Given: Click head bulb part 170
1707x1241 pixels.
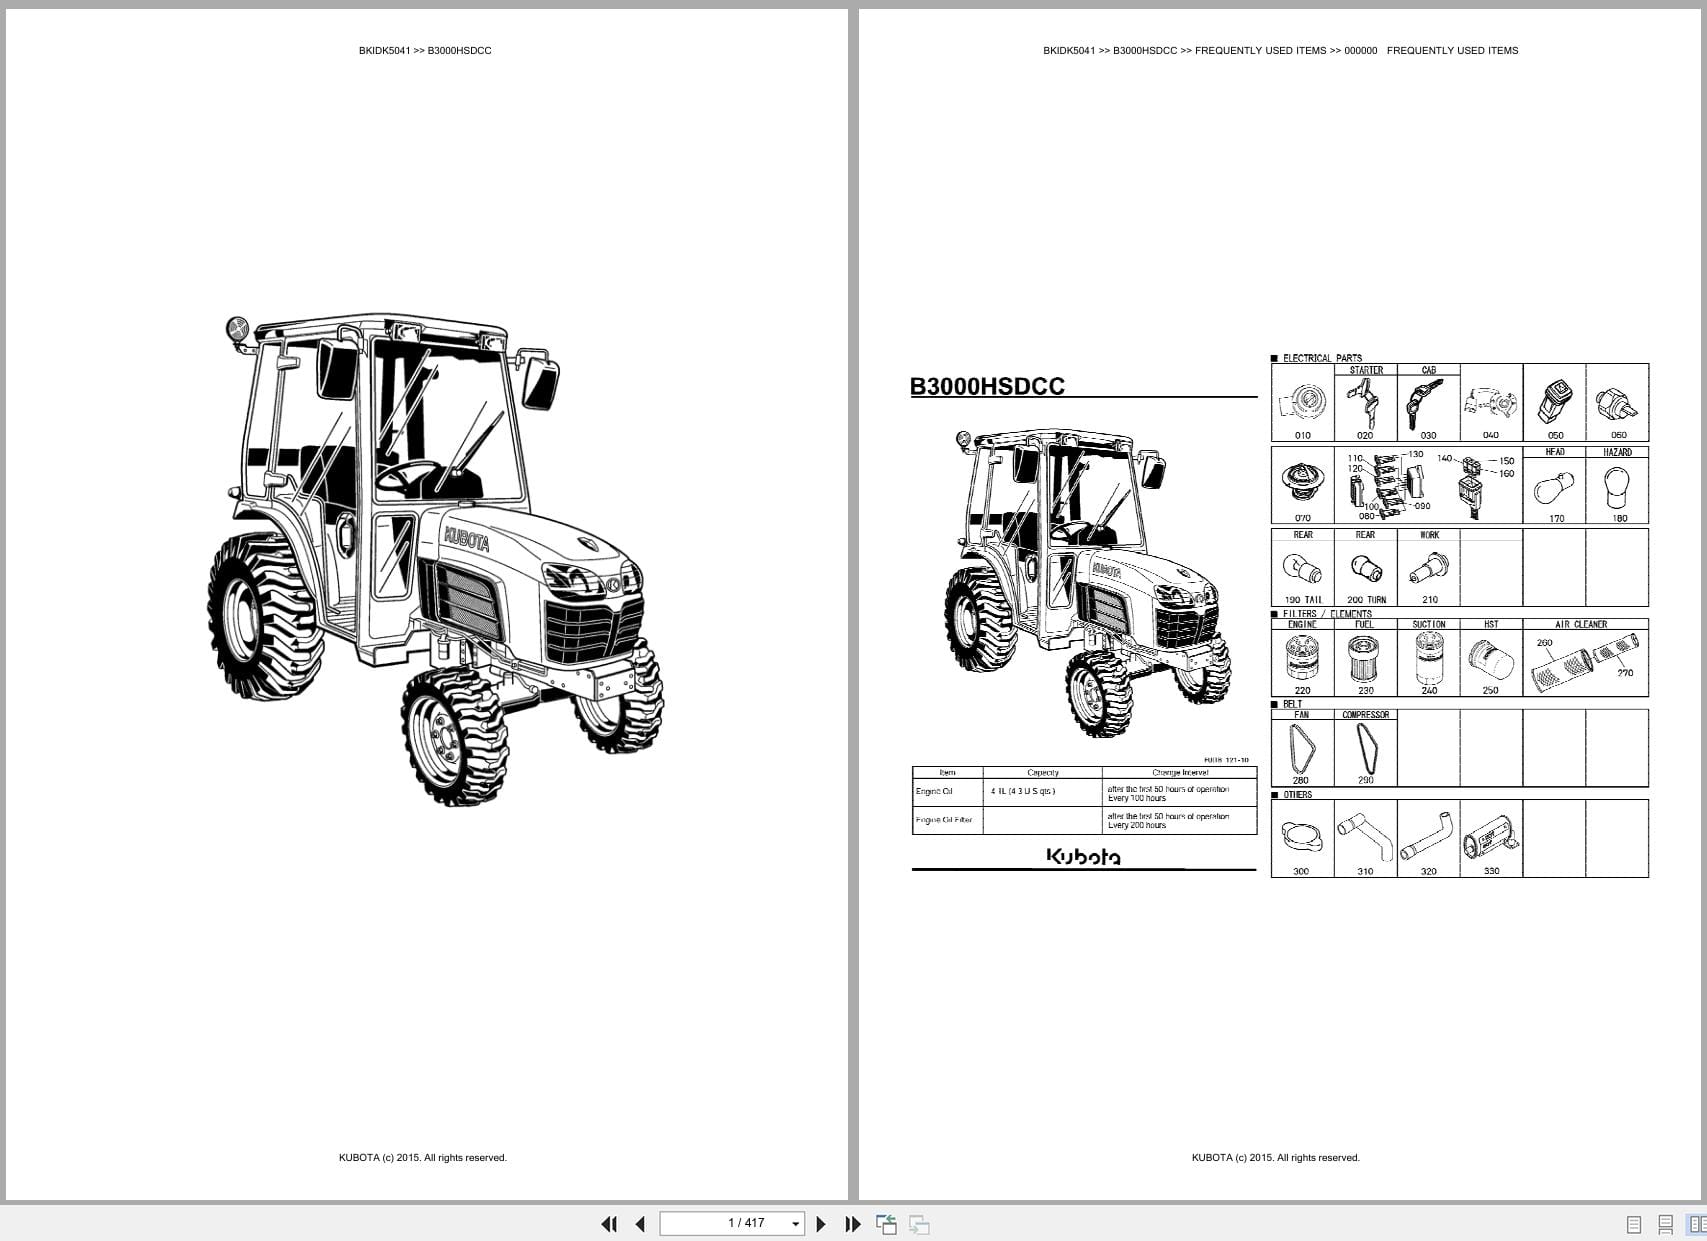Looking at the screenshot, I should coord(1555,489).
